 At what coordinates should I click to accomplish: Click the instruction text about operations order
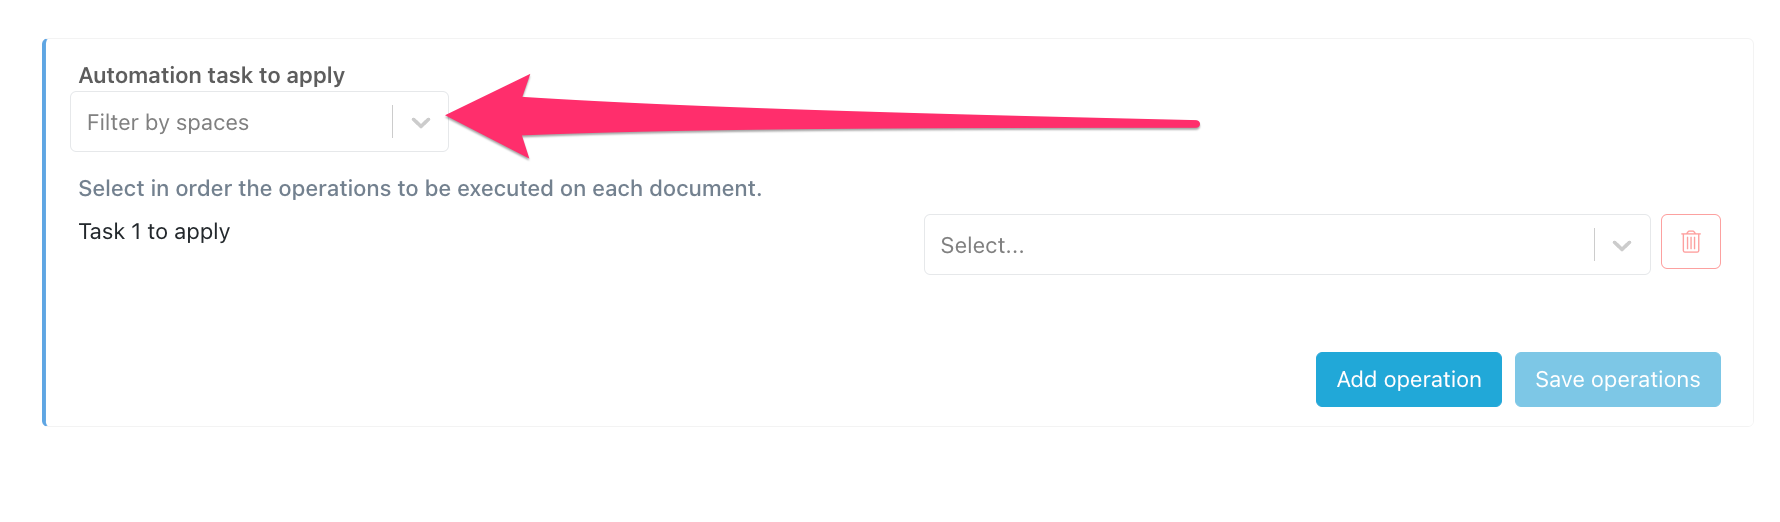point(420,188)
